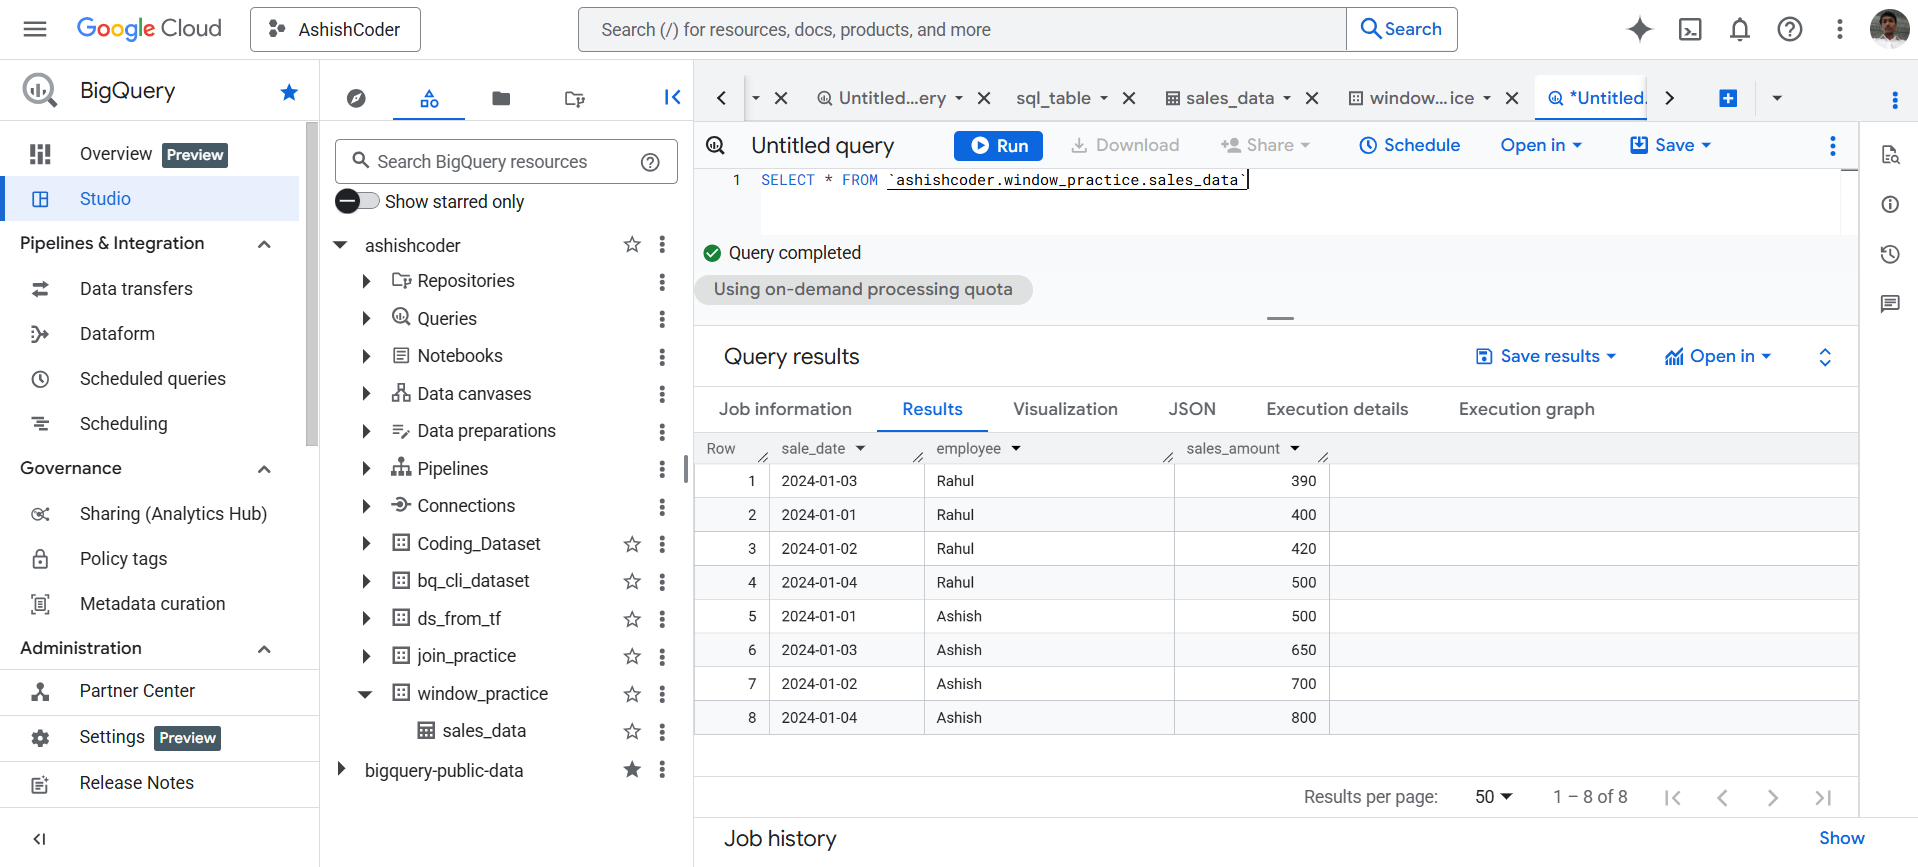Collapse the Governance section
Image resolution: width=1918 pixels, height=867 pixels.
pyautogui.click(x=264, y=469)
